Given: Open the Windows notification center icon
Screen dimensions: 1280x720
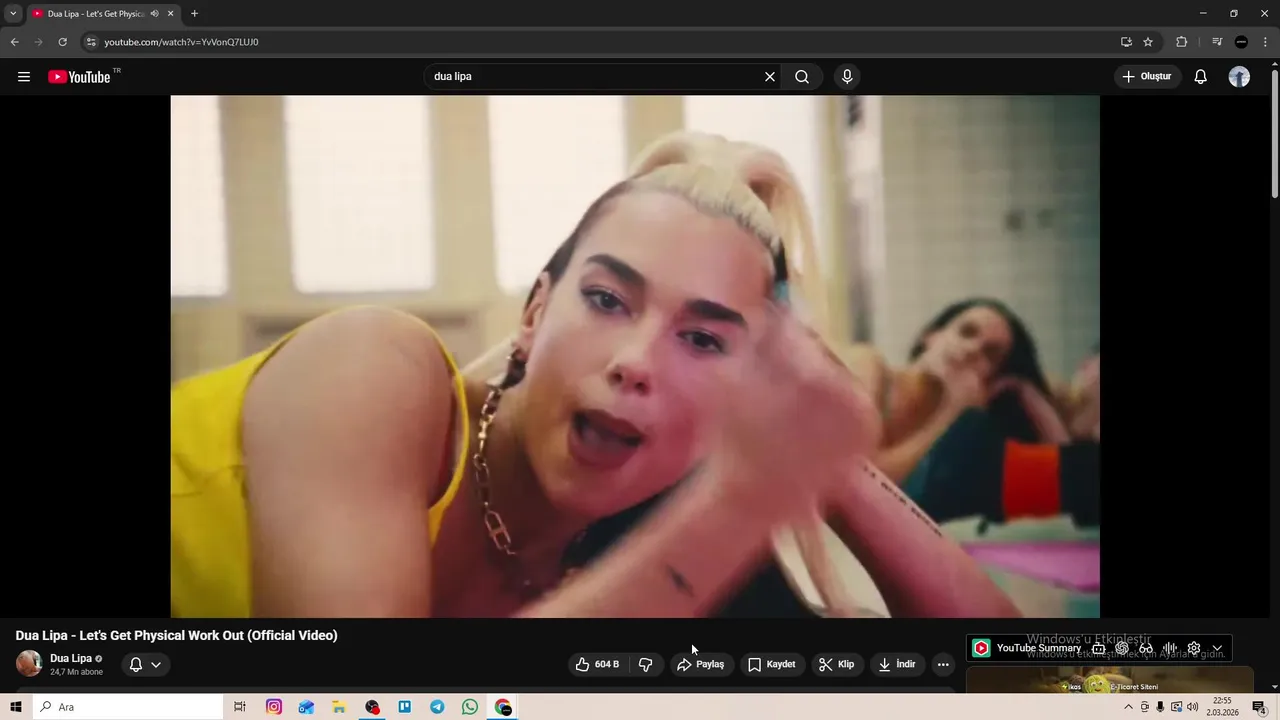Looking at the screenshot, I should click(x=1259, y=707).
